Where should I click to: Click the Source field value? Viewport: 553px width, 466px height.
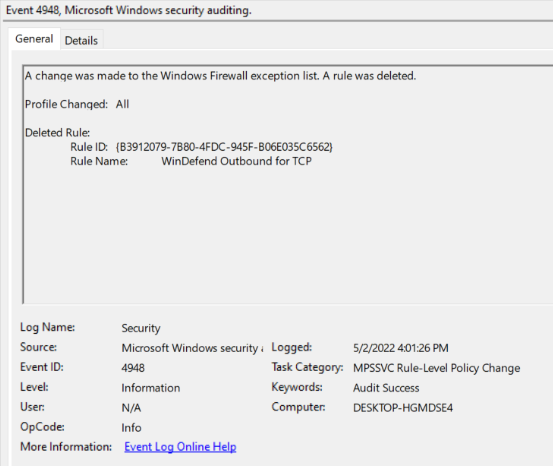click(192, 348)
